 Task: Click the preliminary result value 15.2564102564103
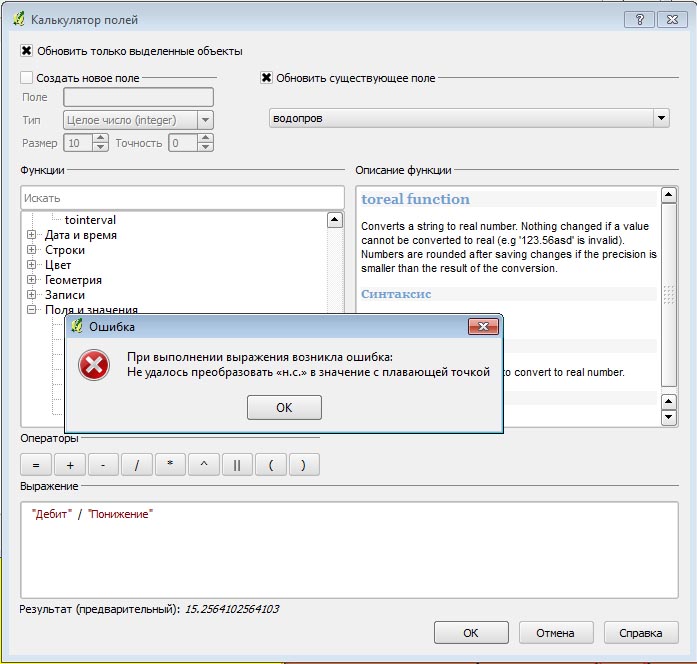(x=232, y=609)
